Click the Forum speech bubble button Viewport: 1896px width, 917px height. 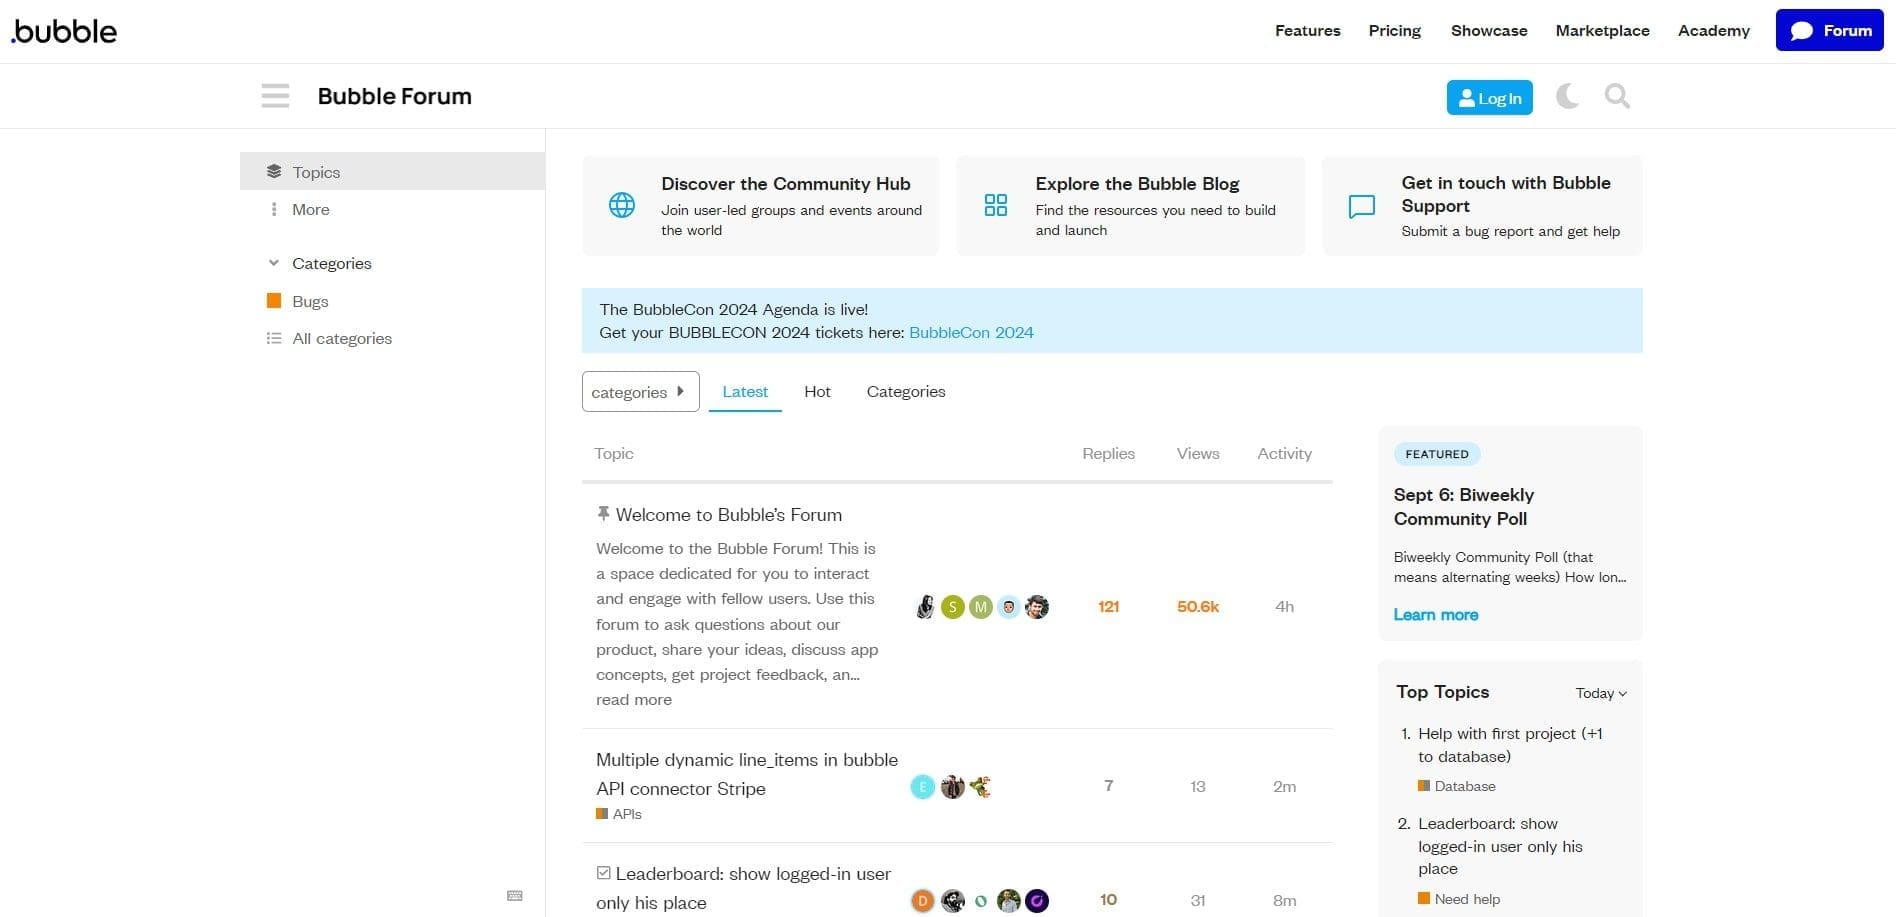(x=1830, y=30)
